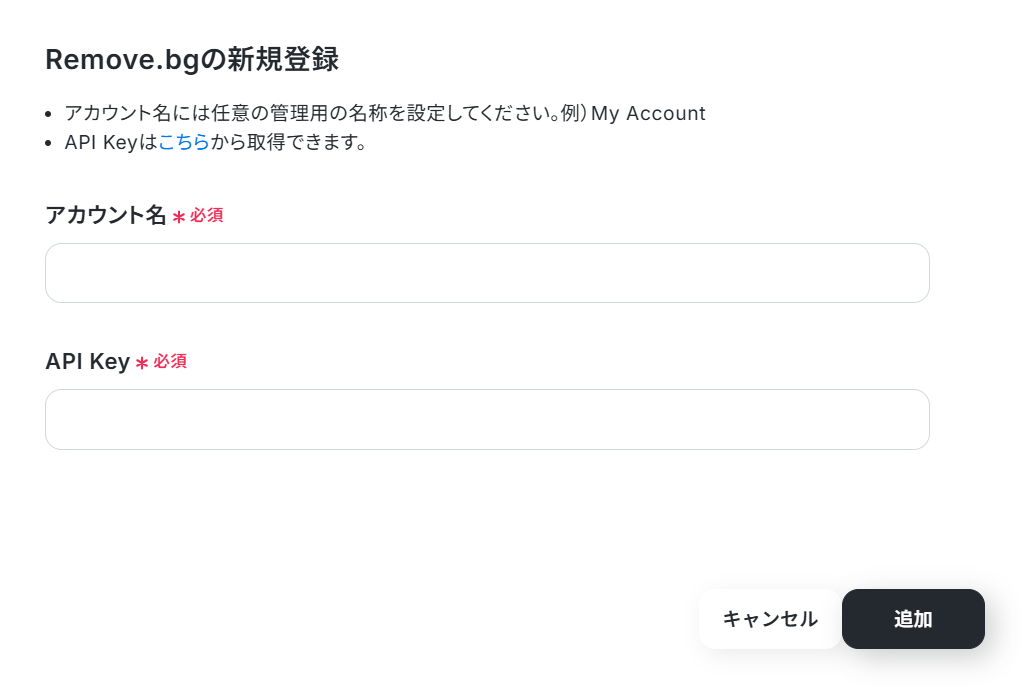This screenshot has height=687, width=1029.
Task: Click the 必須 badge next to API Key
Action: [x=170, y=361]
